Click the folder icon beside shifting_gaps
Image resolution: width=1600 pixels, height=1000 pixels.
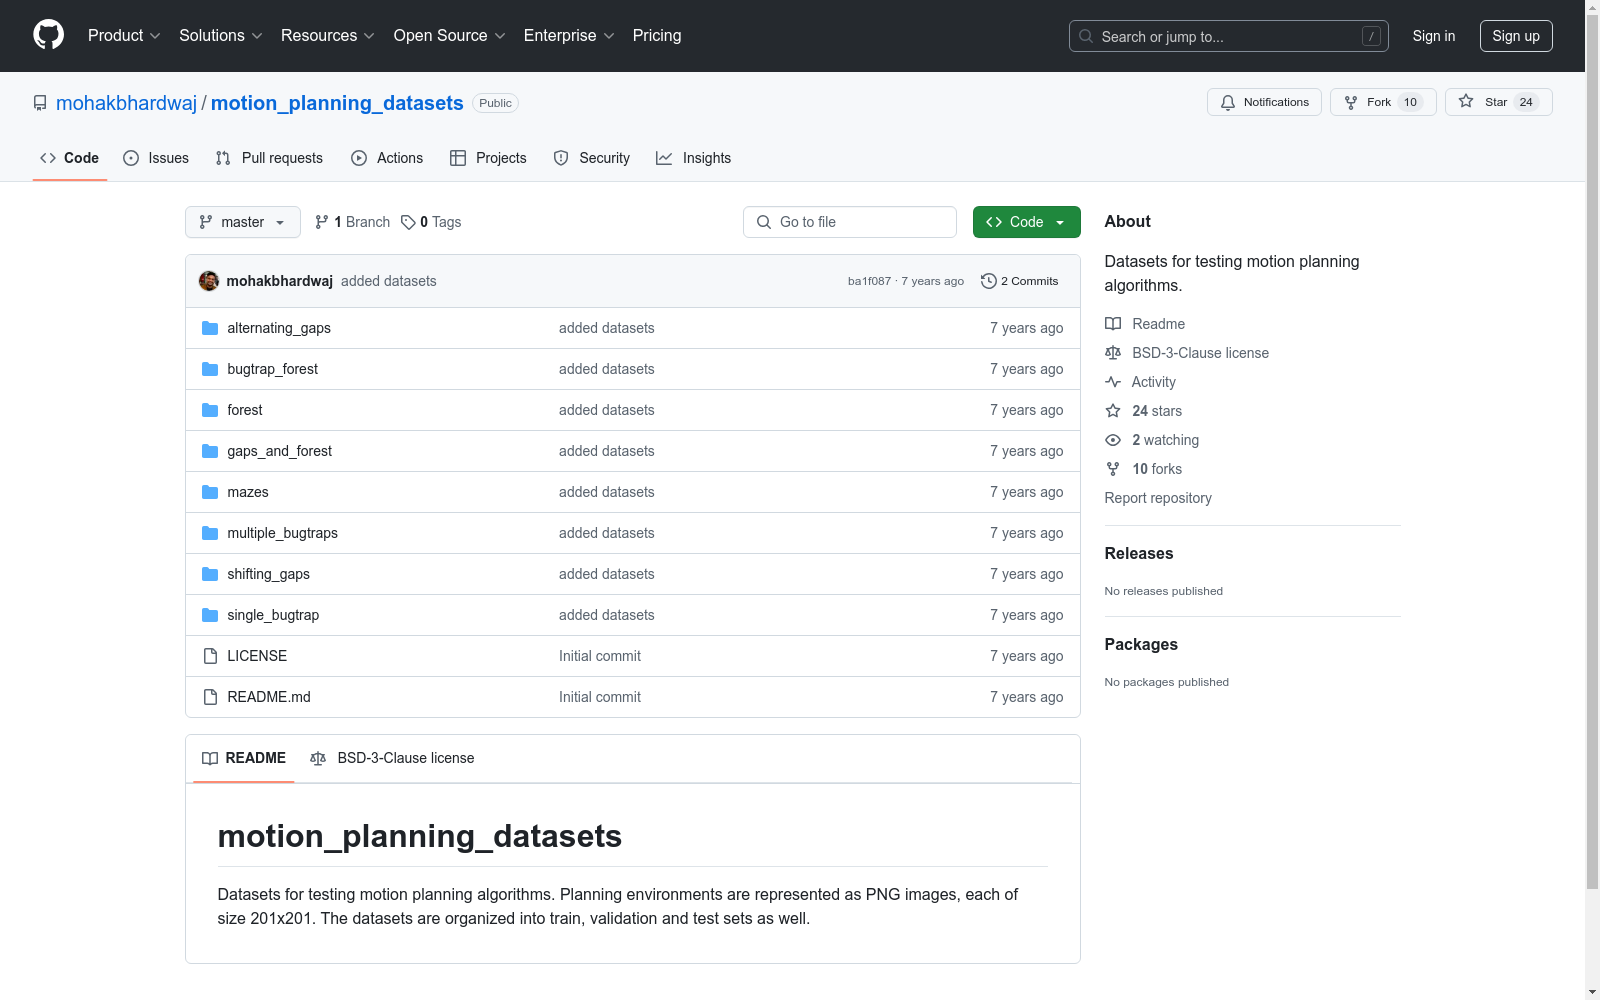tap(210, 574)
